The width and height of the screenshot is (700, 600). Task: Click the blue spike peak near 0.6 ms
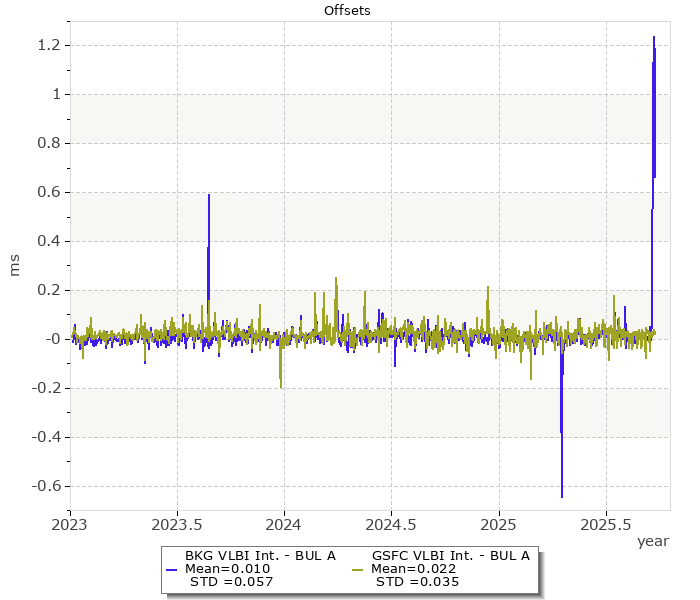[209, 195]
